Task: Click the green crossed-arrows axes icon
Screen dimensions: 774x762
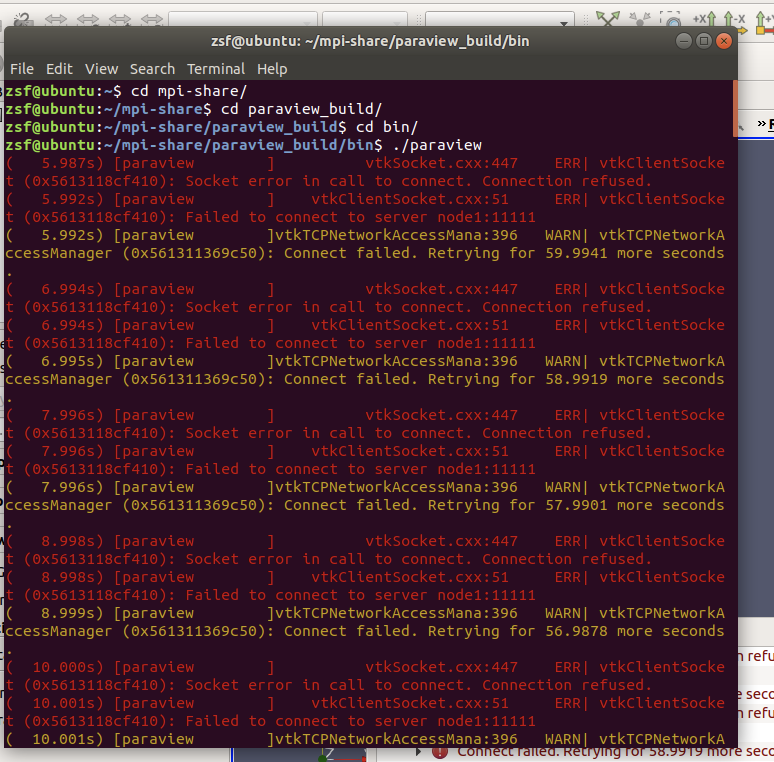Action: coord(607,18)
